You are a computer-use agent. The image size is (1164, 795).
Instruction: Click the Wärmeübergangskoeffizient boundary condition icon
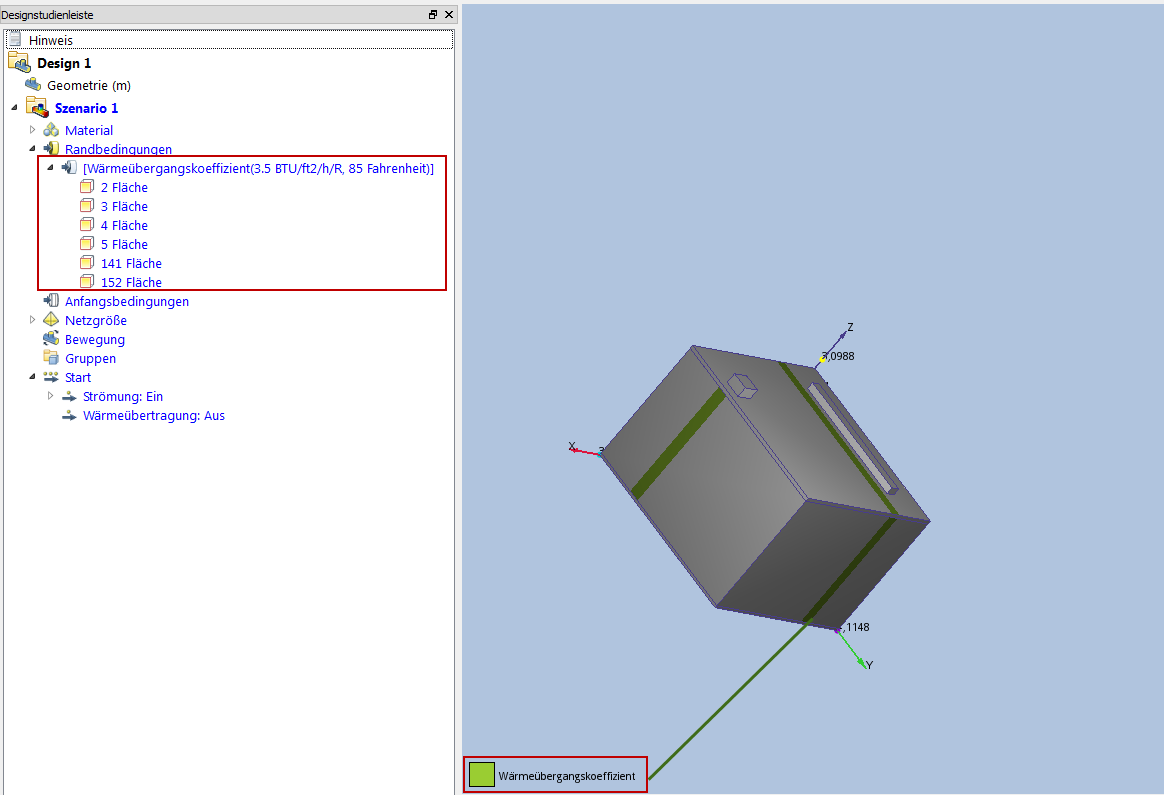tap(69, 168)
